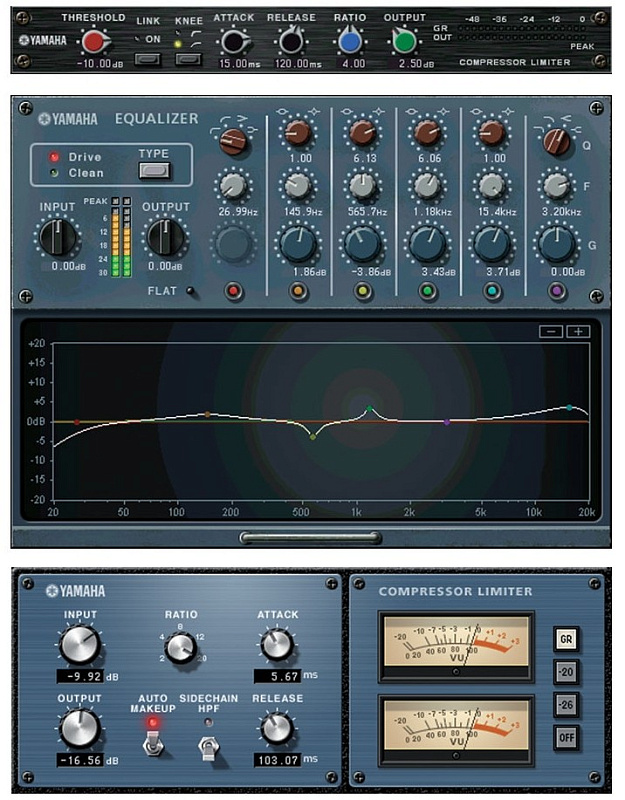Click the red Threshold knob
Screen dimensions: 625x800
(x=93, y=42)
